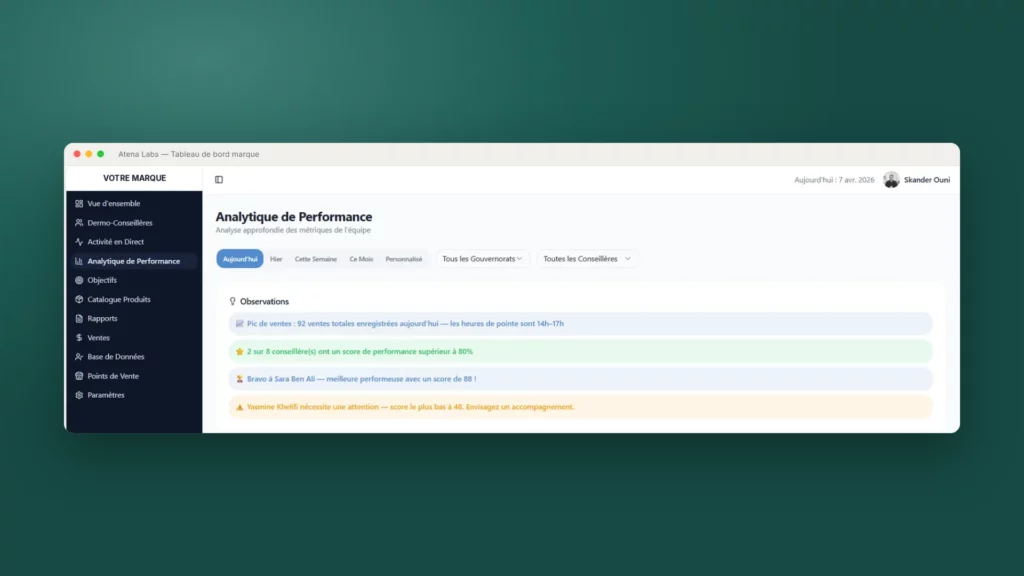Click the Analytique de Performance chart icon
This screenshot has width=1024, height=576.
tap(79, 261)
